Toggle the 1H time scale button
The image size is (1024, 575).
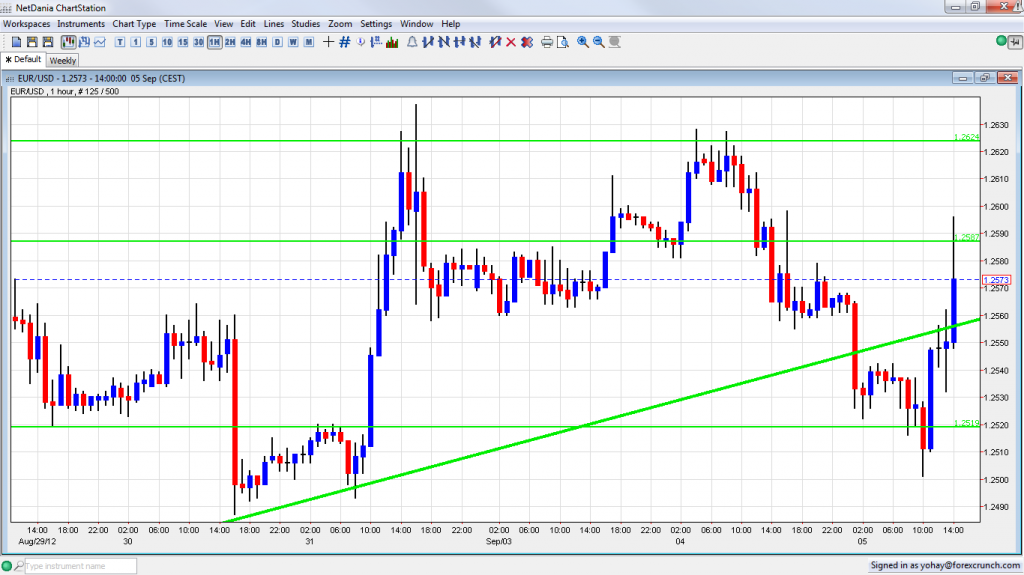click(214, 42)
